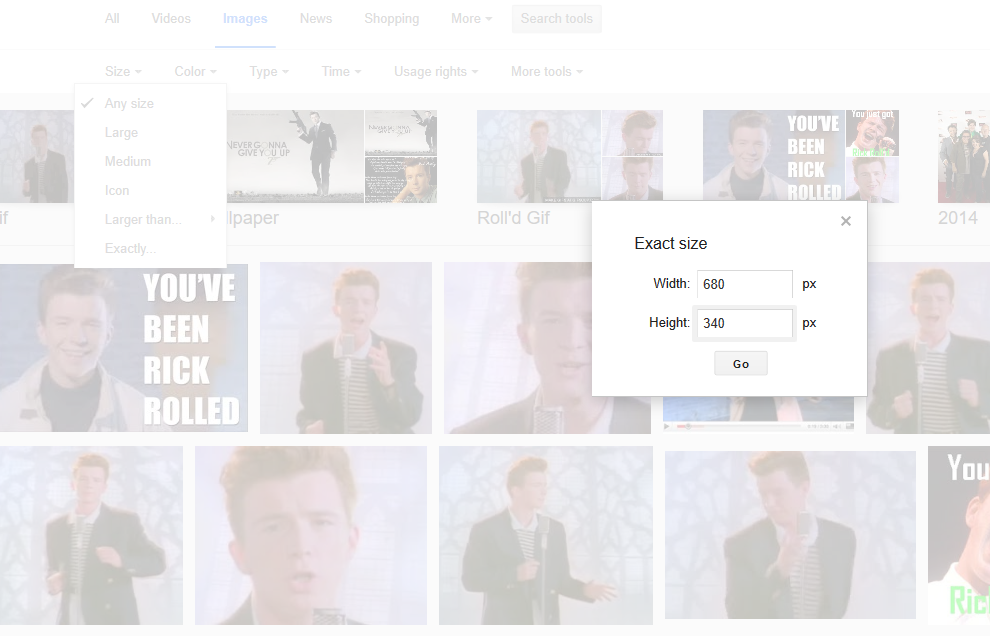This screenshot has width=990, height=636.
Task: Open the 2014 category
Action: (958, 218)
